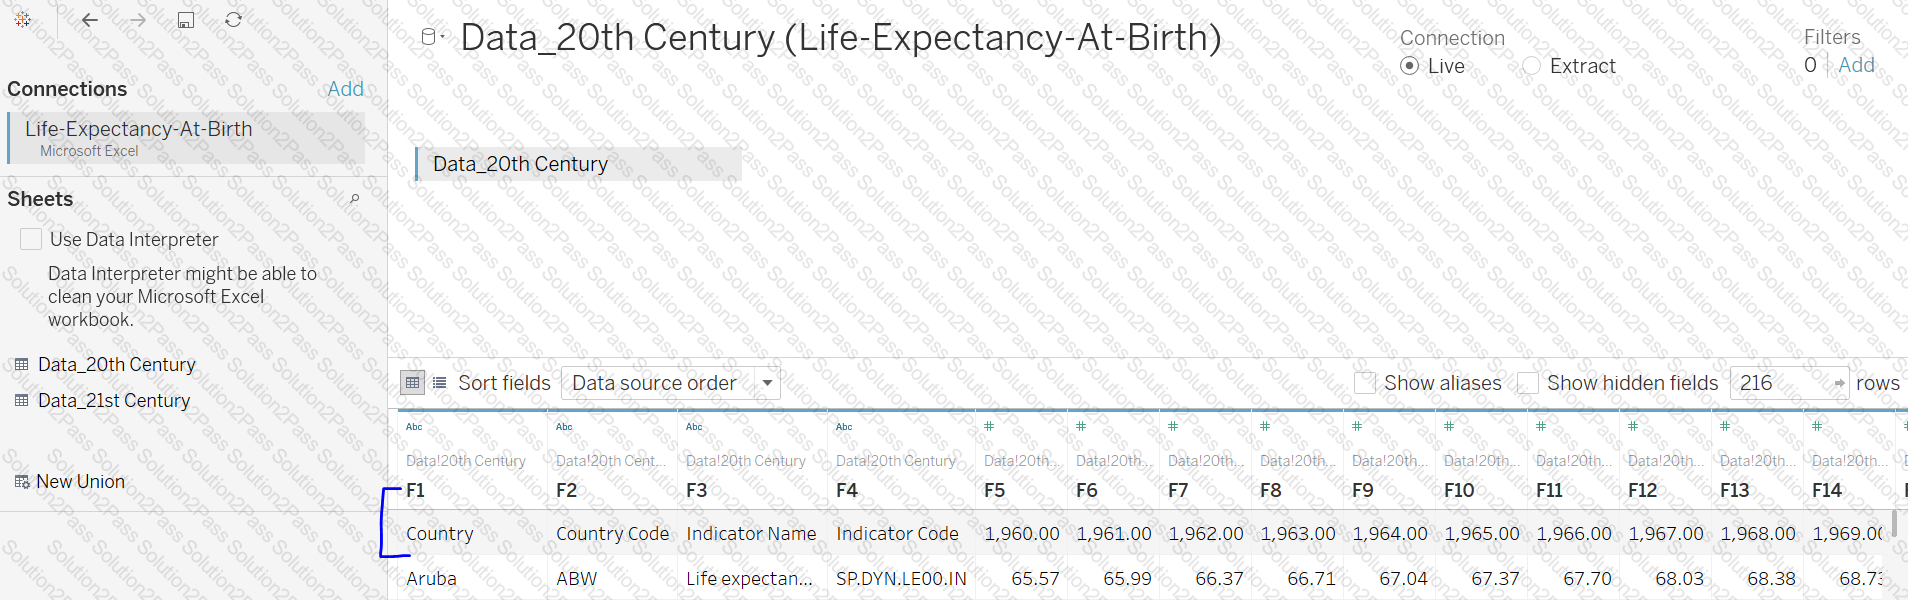This screenshot has height=600, width=1908.
Task: Click the Abc data type icon for F1
Action: pyautogui.click(x=414, y=427)
